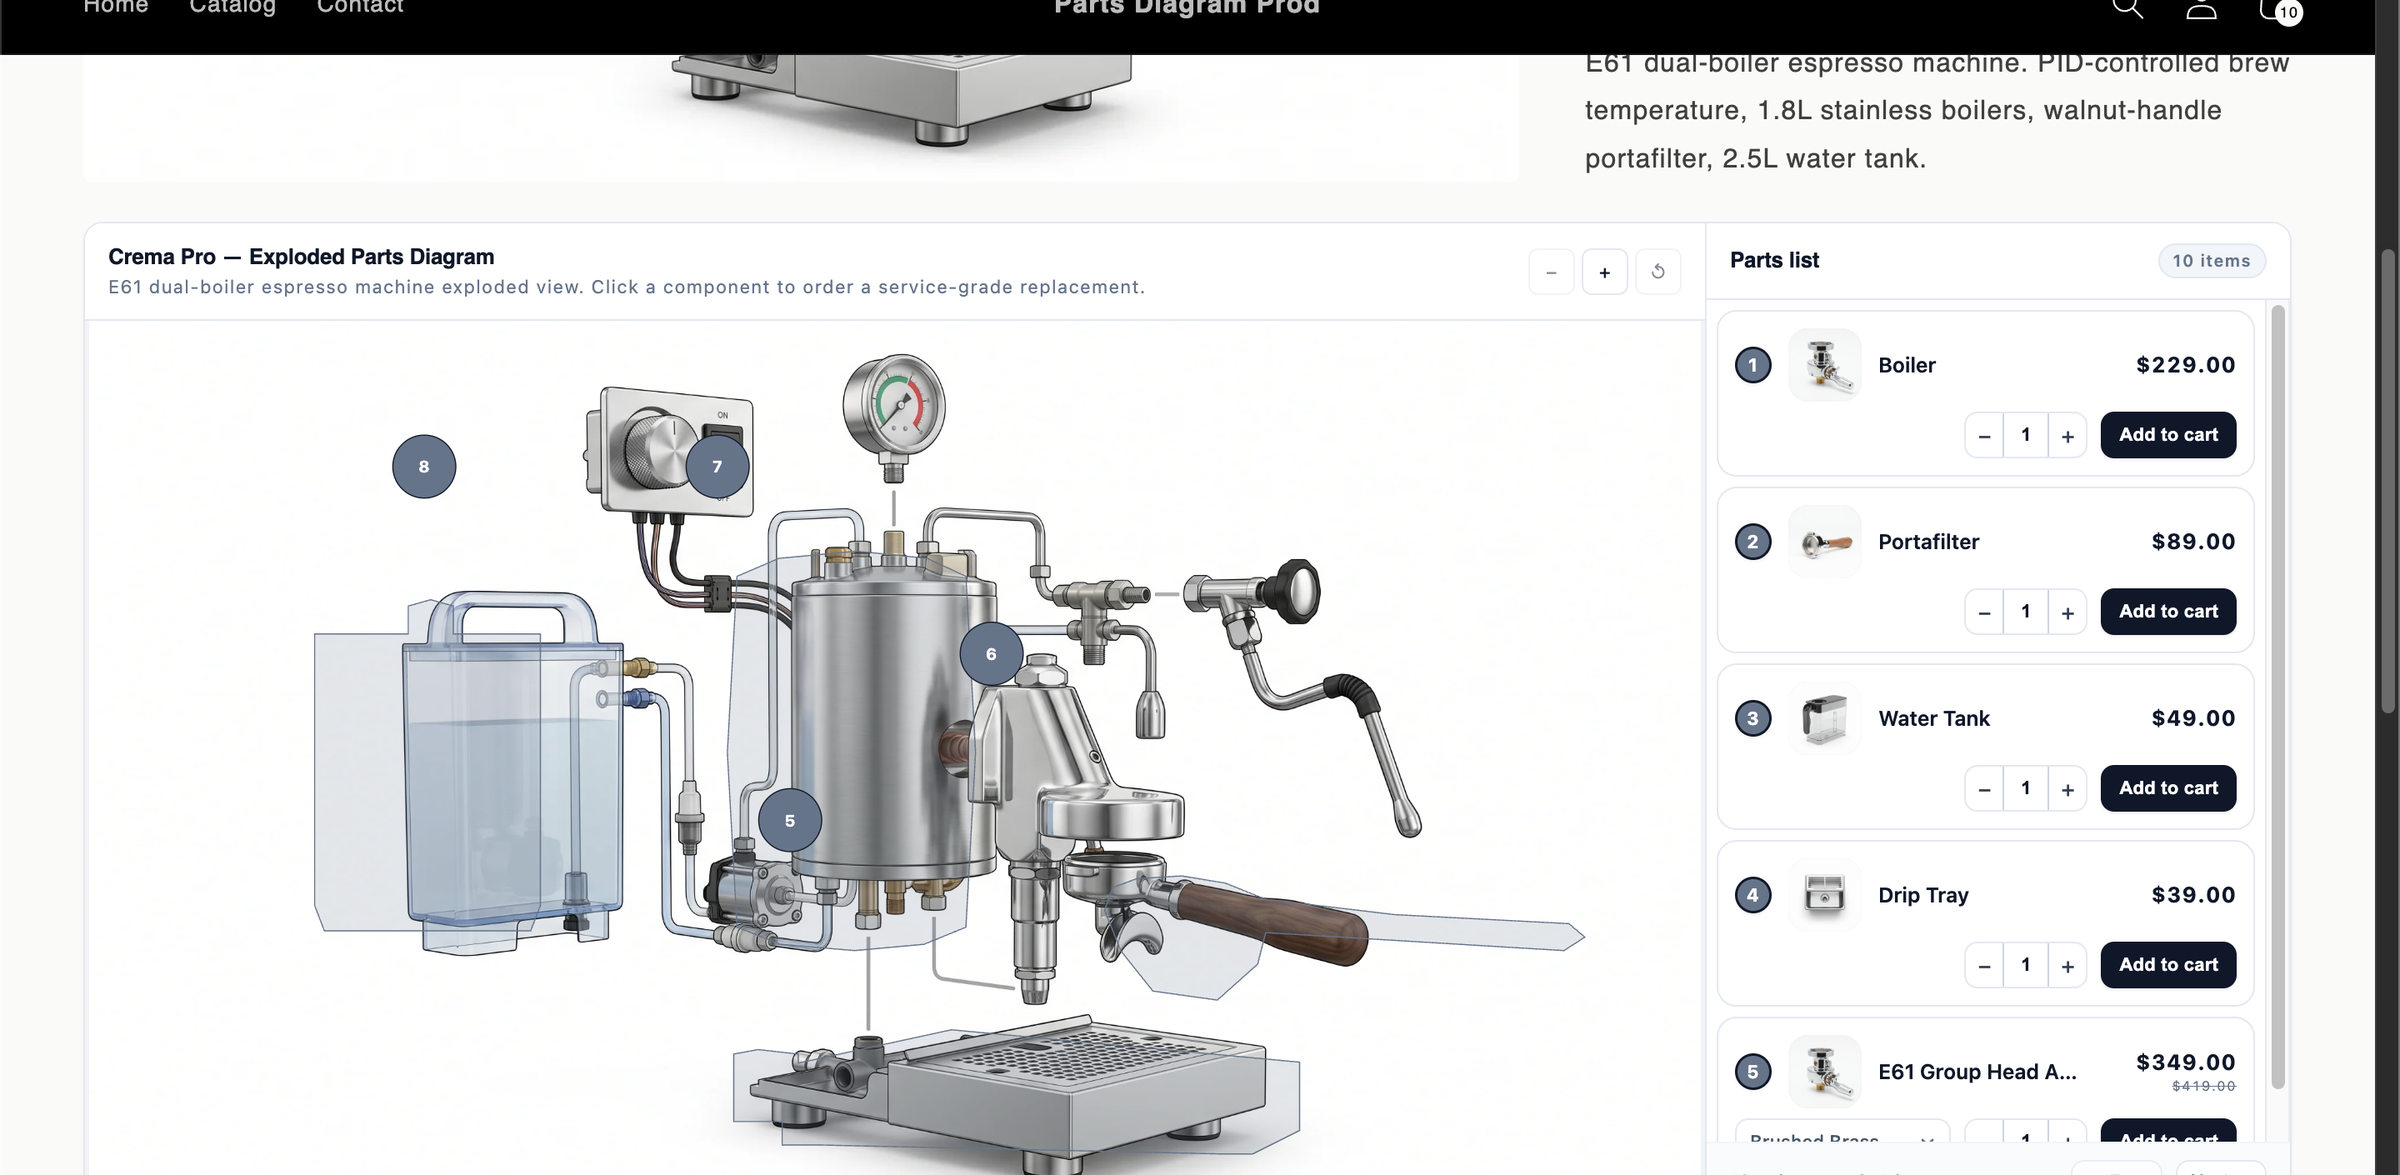Image resolution: width=2400 pixels, height=1175 pixels.
Task: Click number badge 1 in parts list
Action: 1752,365
